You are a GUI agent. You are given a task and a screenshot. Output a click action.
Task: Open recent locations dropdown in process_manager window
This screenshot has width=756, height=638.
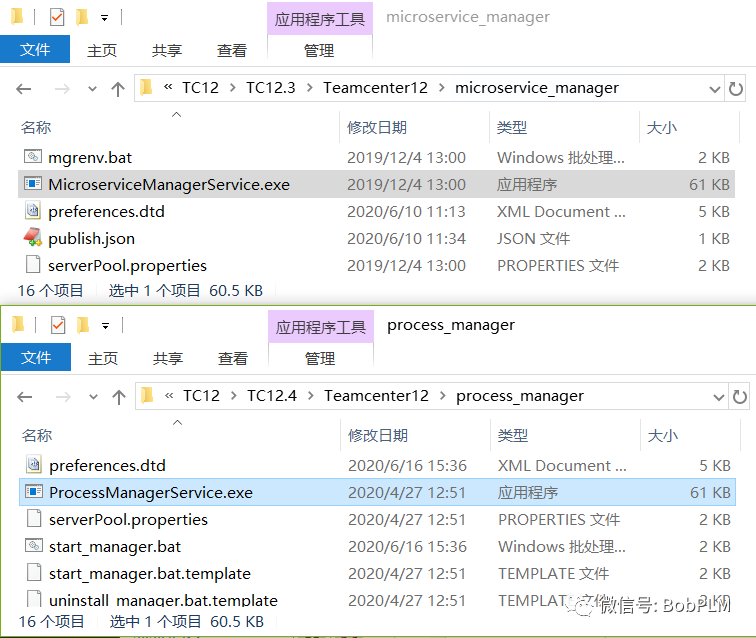(93, 397)
